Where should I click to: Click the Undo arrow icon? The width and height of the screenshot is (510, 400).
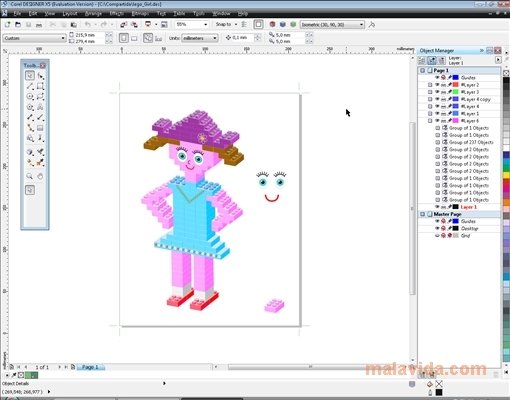[88, 25]
